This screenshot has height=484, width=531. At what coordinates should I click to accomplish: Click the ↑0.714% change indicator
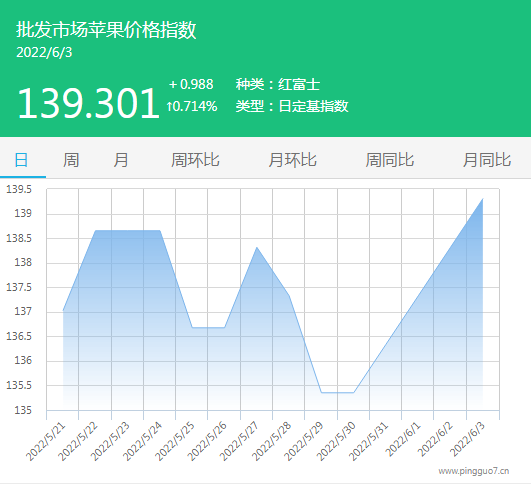[x=192, y=106]
